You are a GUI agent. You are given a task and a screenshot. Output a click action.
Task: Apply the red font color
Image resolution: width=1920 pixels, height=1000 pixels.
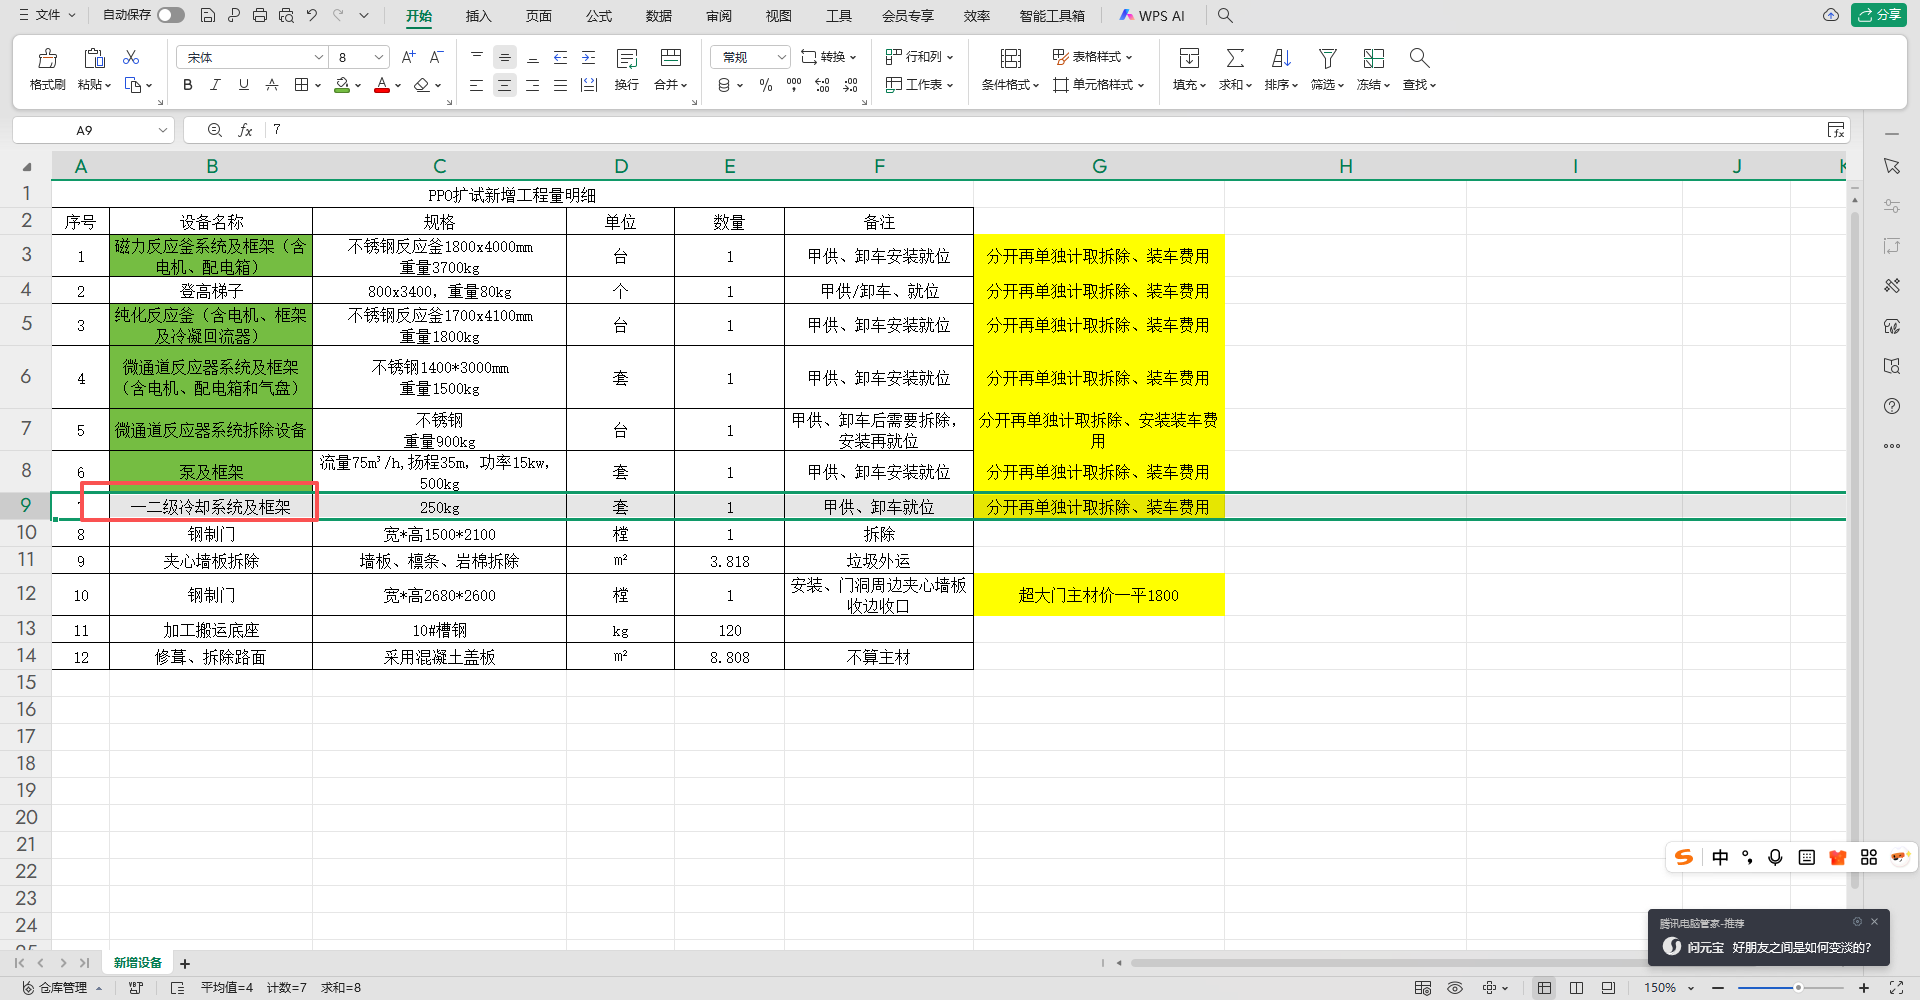[382, 85]
